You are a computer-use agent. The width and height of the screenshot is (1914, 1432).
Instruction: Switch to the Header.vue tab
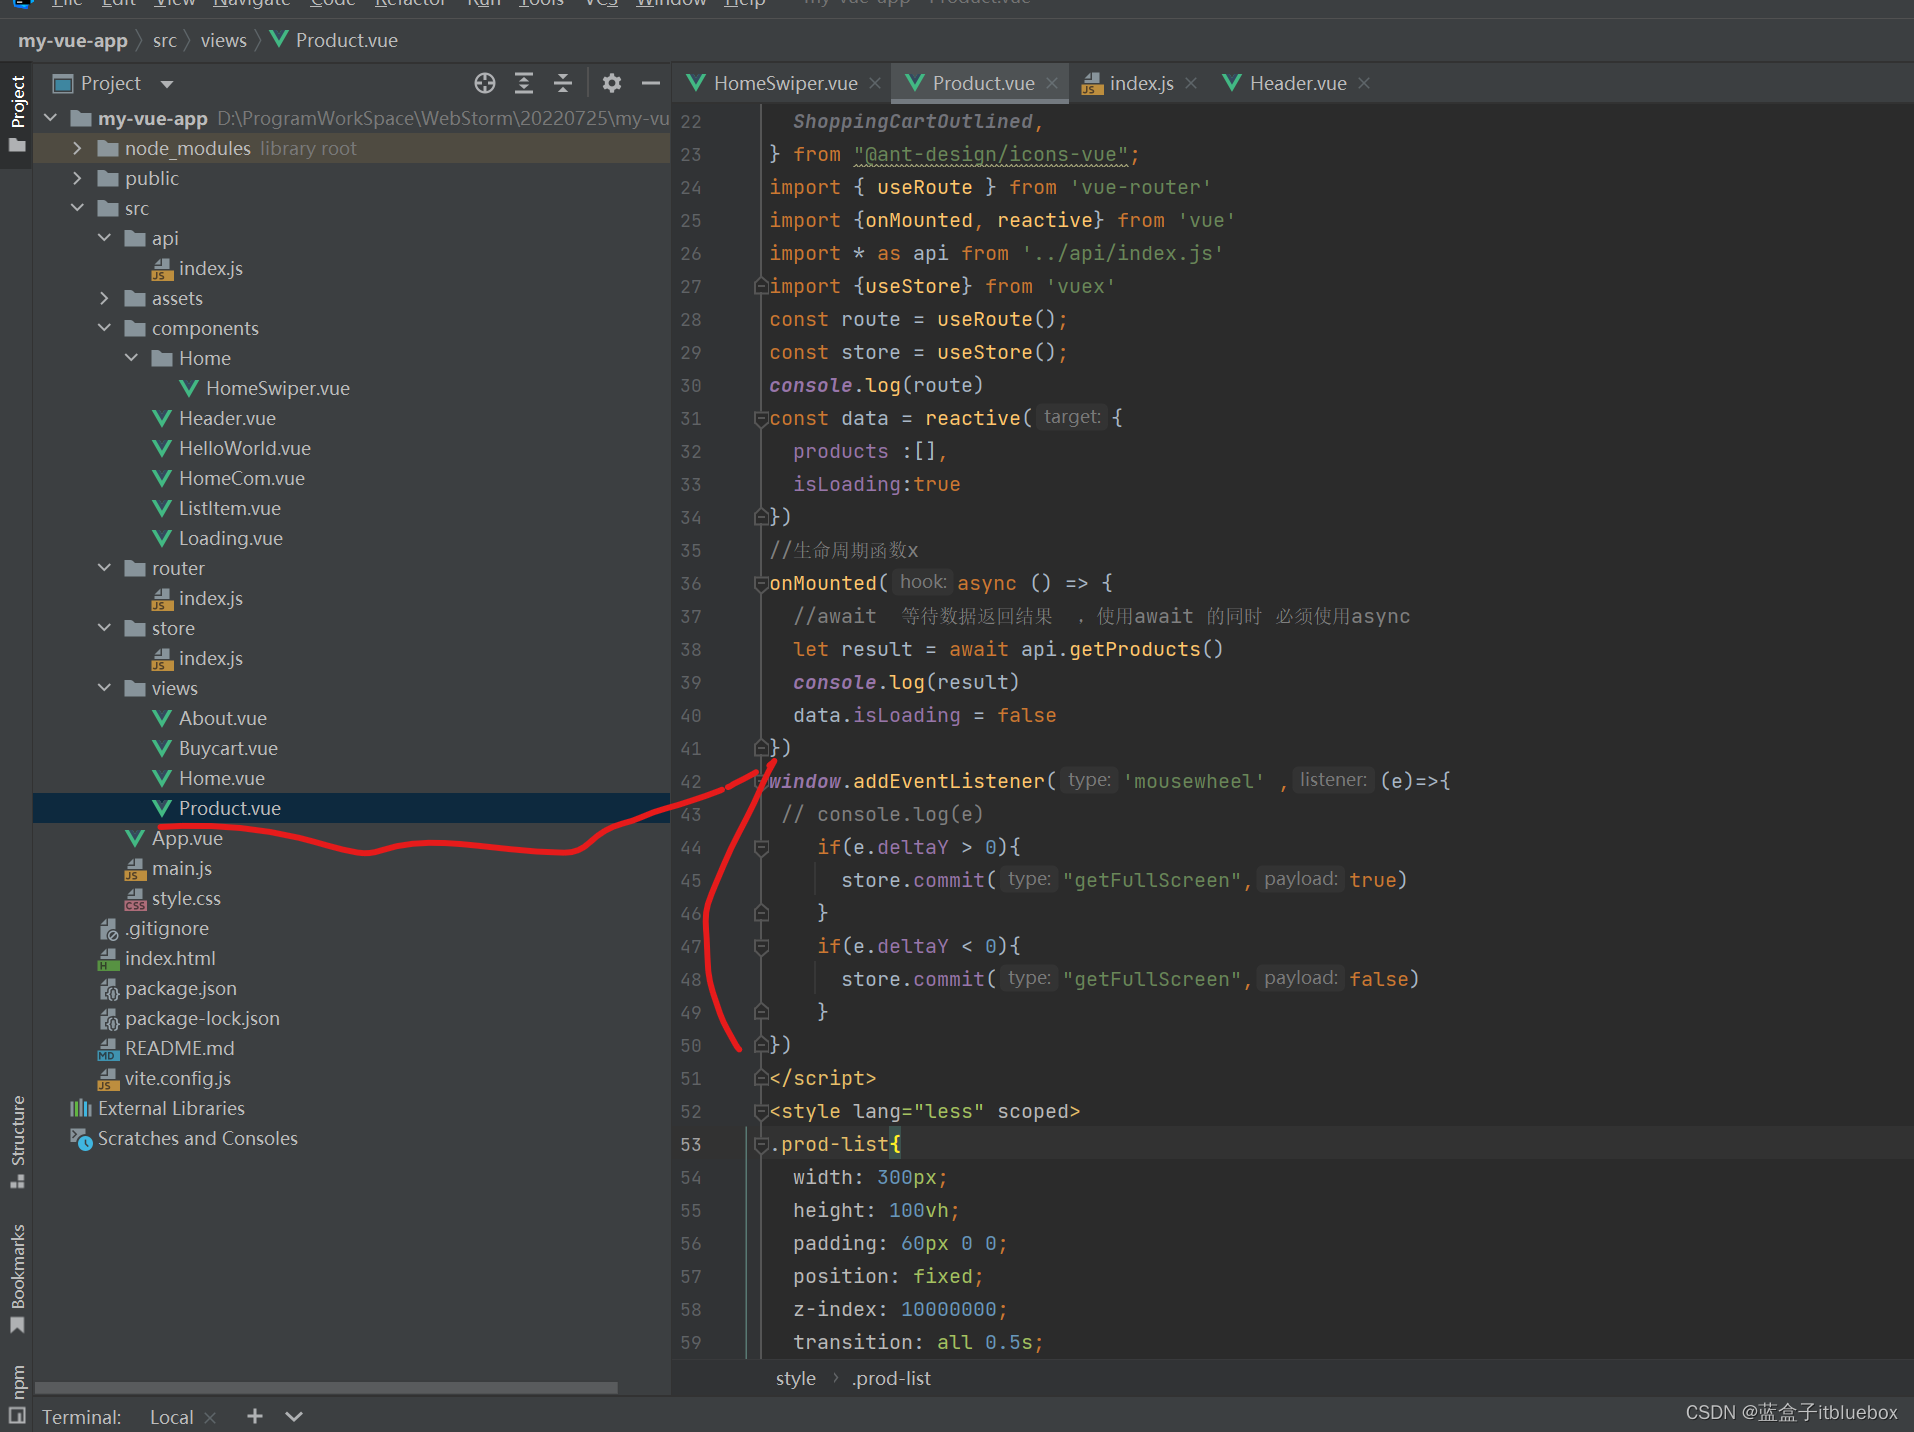click(1297, 83)
